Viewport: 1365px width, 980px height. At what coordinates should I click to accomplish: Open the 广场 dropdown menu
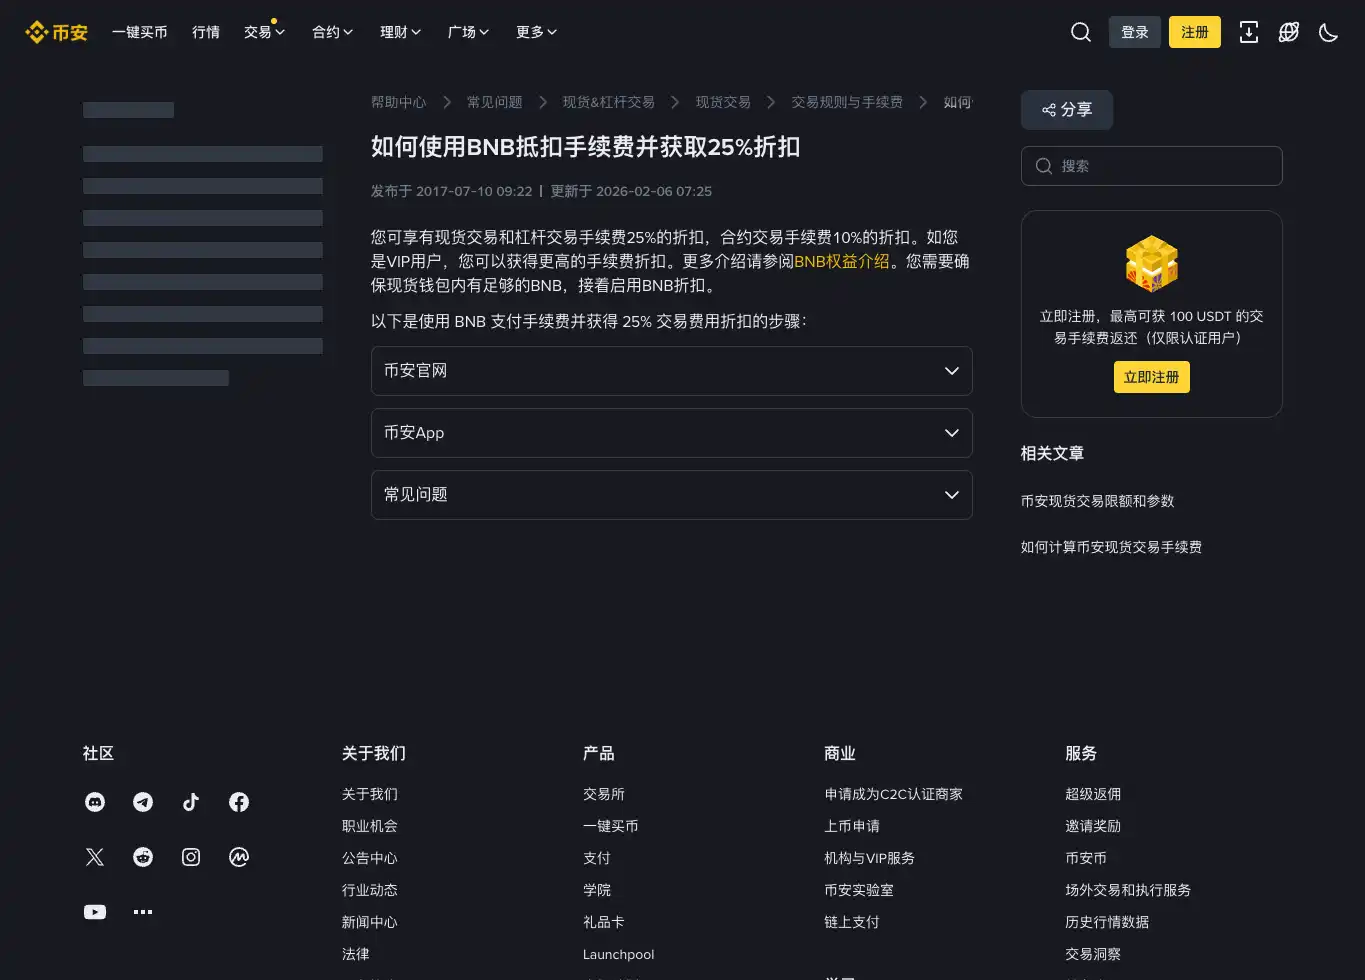(x=468, y=32)
